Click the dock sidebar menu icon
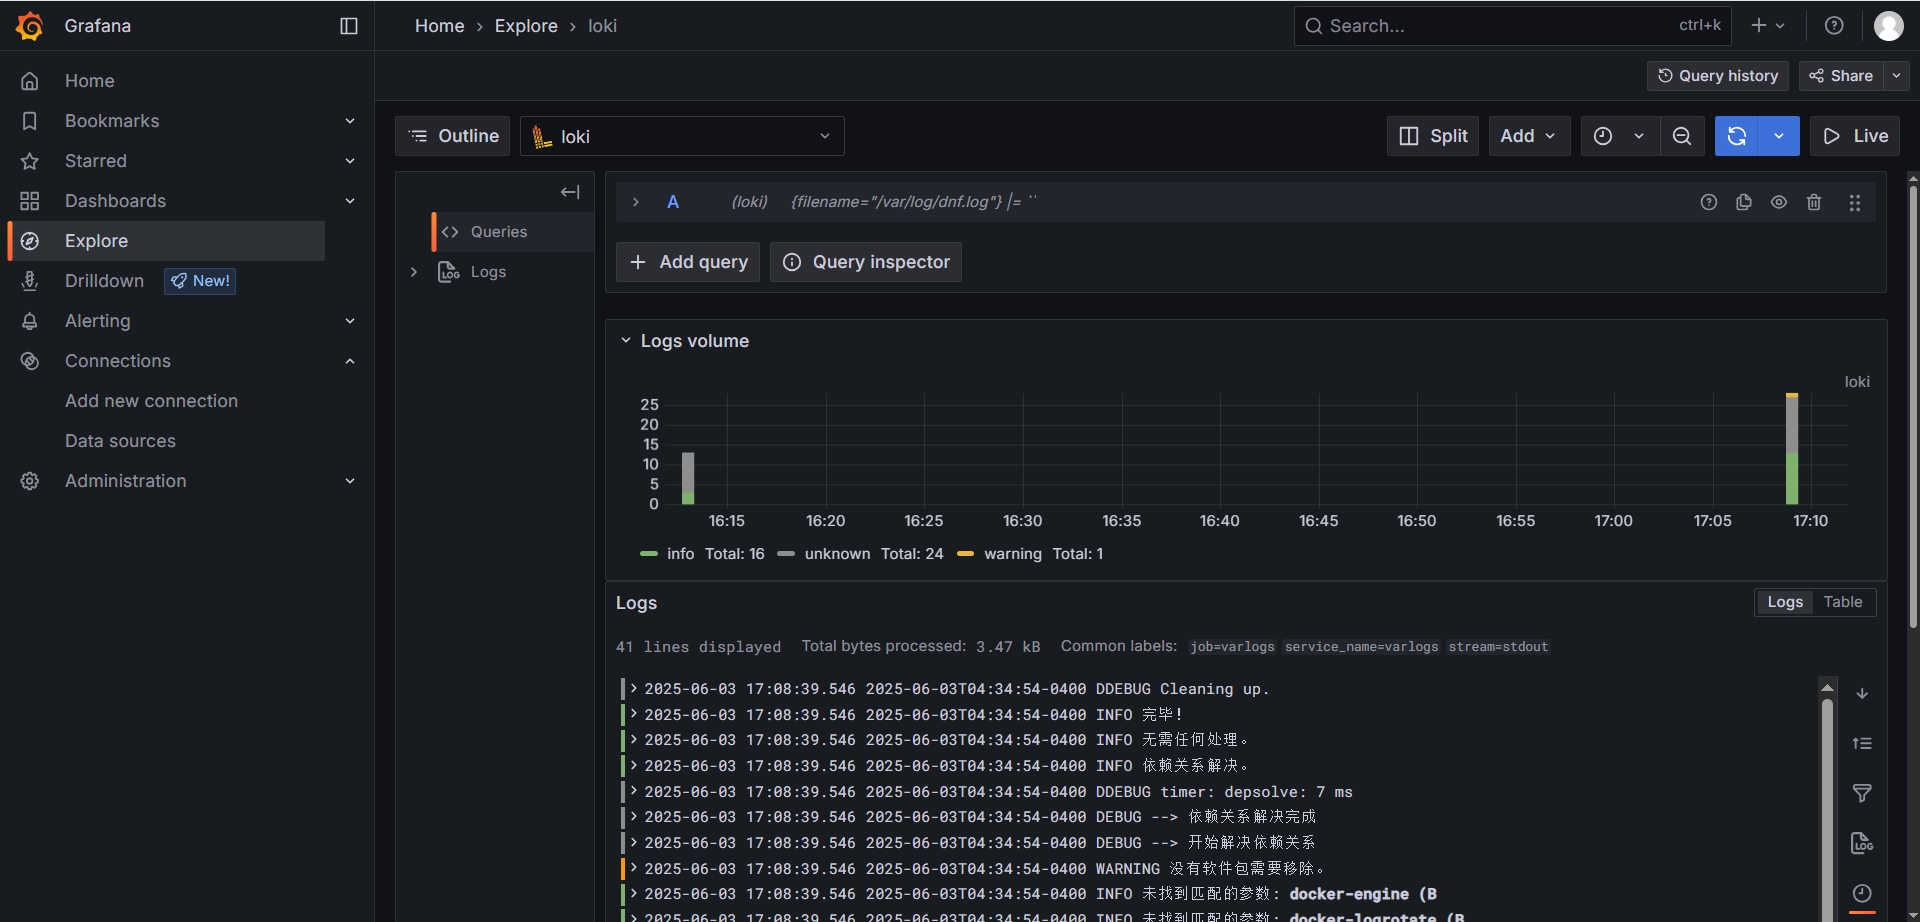The image size is (1920, 922). point(349,26)
